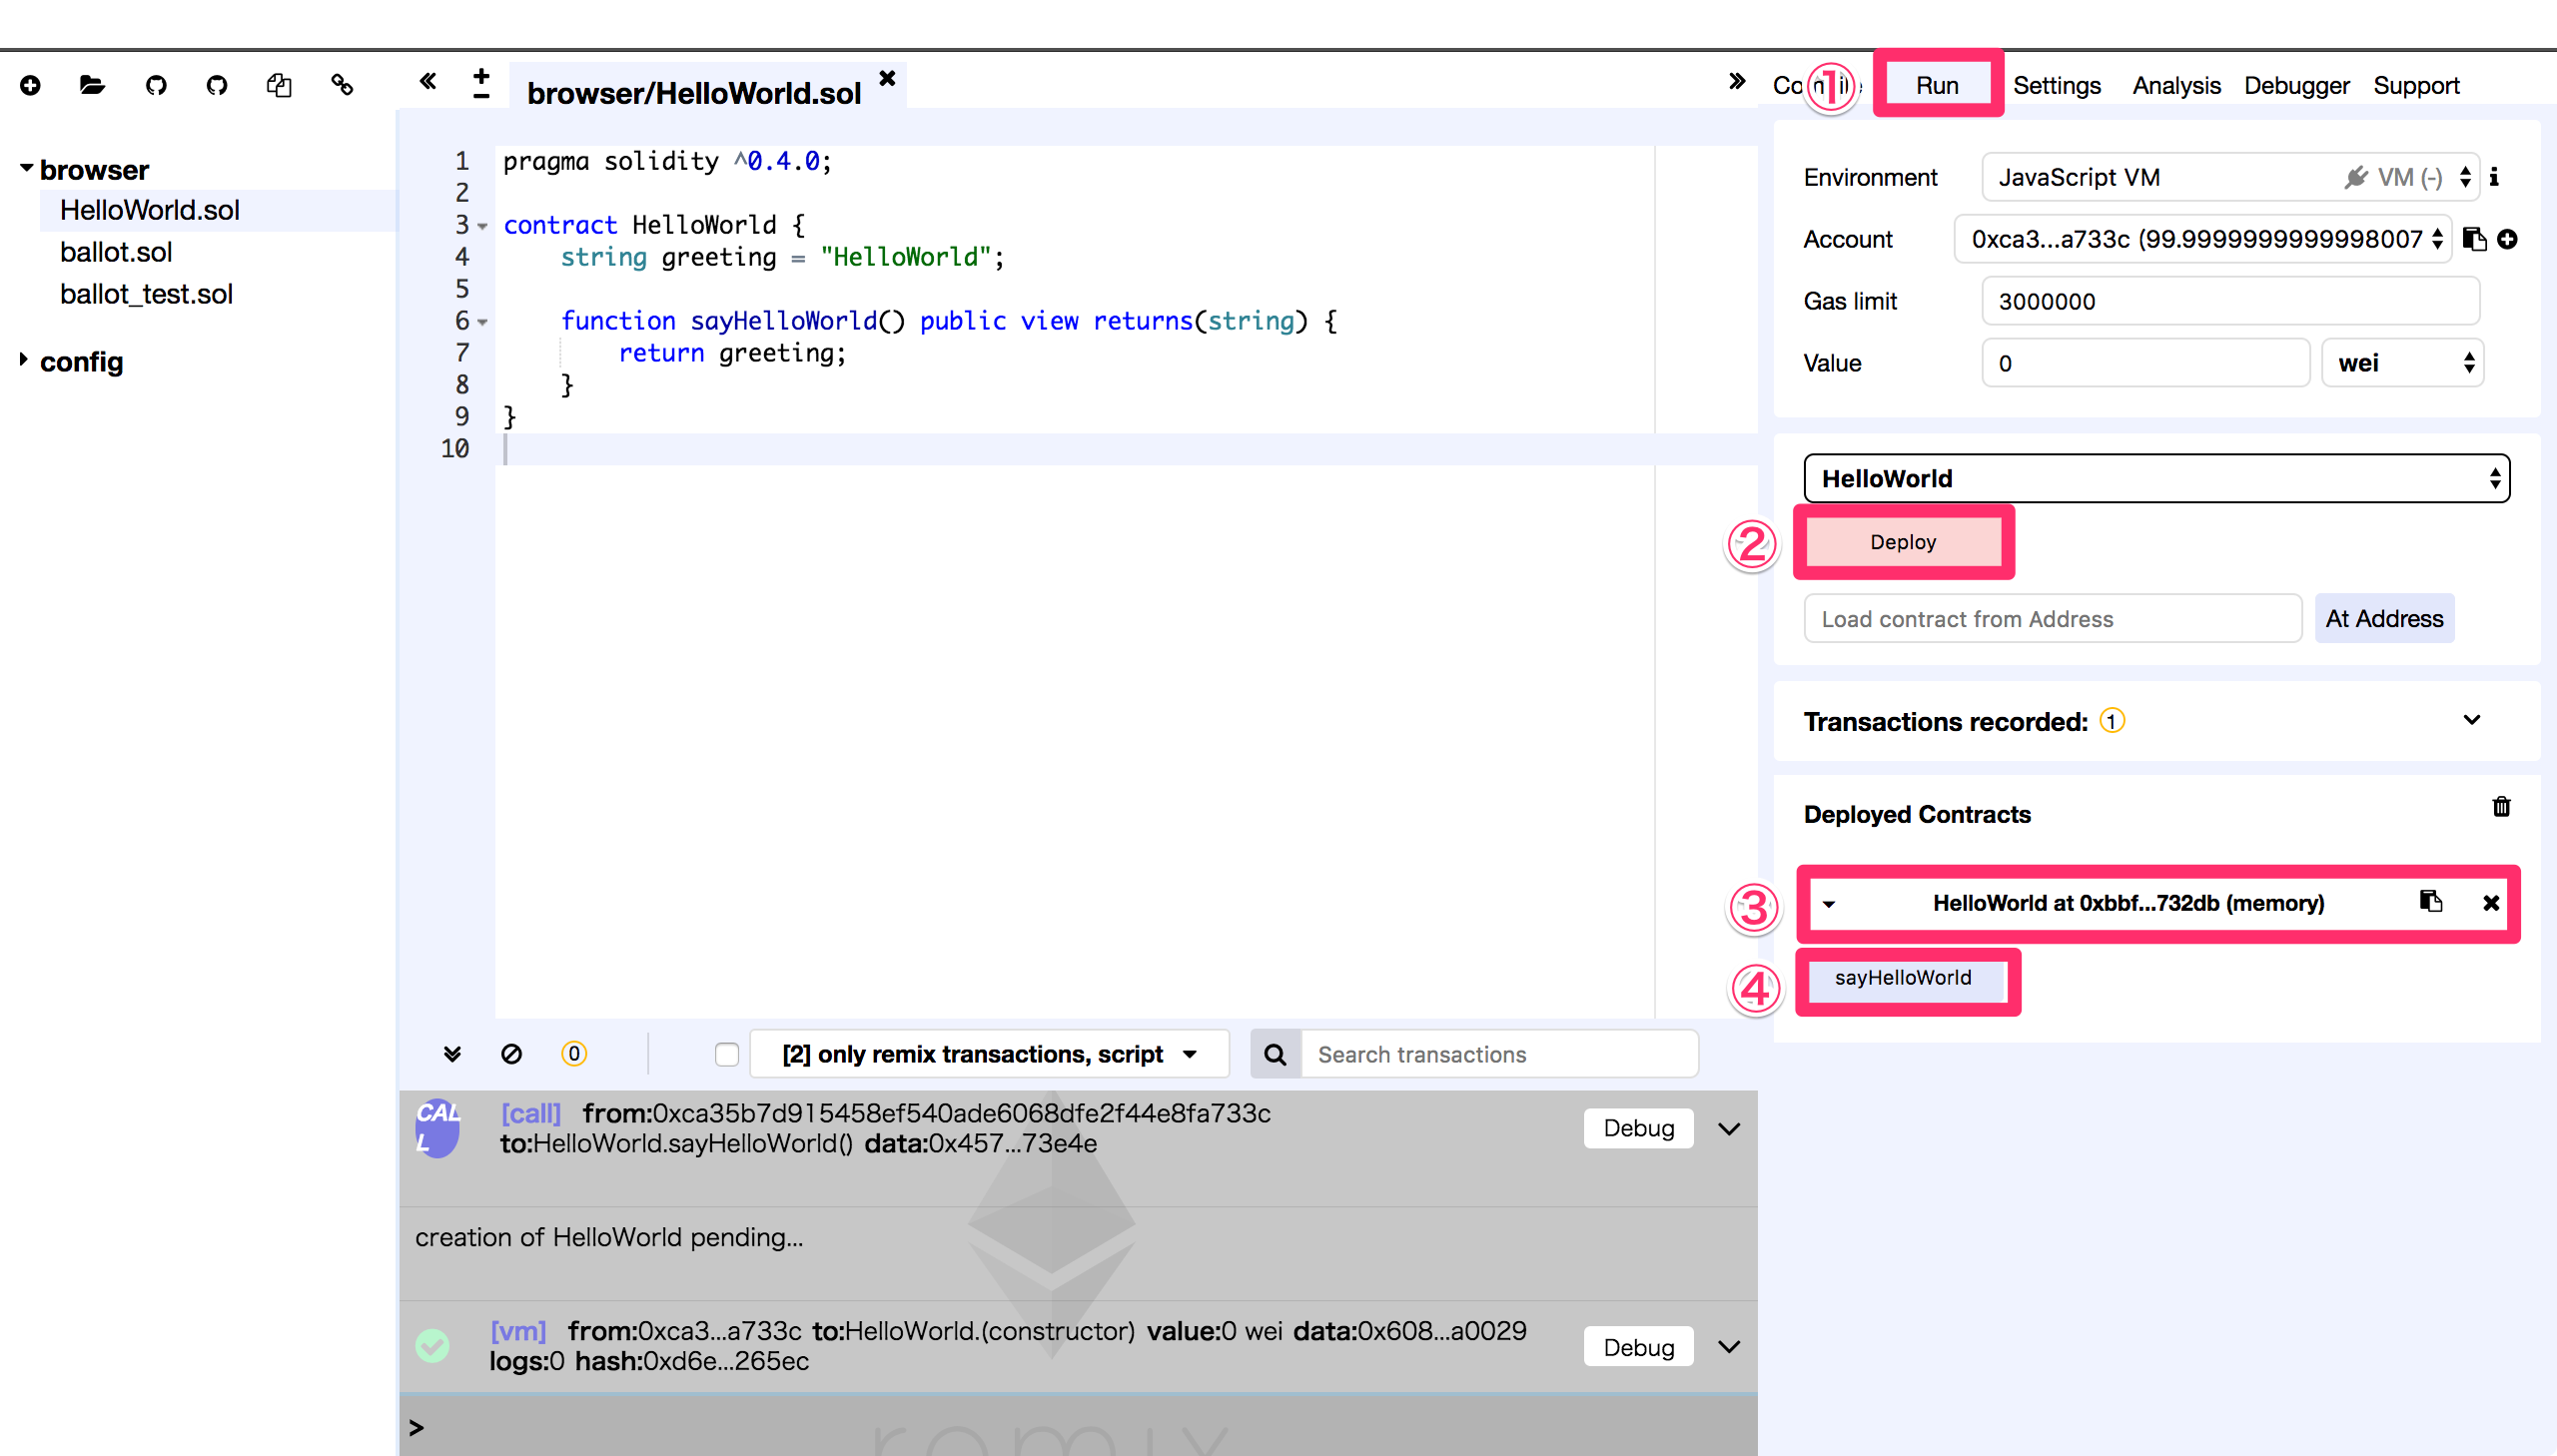Click the Search transactions field
2557x1456 pixels.
[x=1498, y=1054]
